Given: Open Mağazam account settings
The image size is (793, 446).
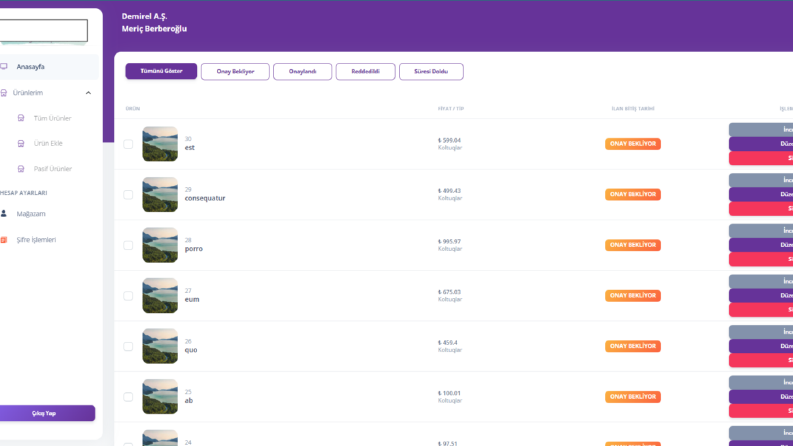Looking at the screenshot, I should (x=31, y=214).
